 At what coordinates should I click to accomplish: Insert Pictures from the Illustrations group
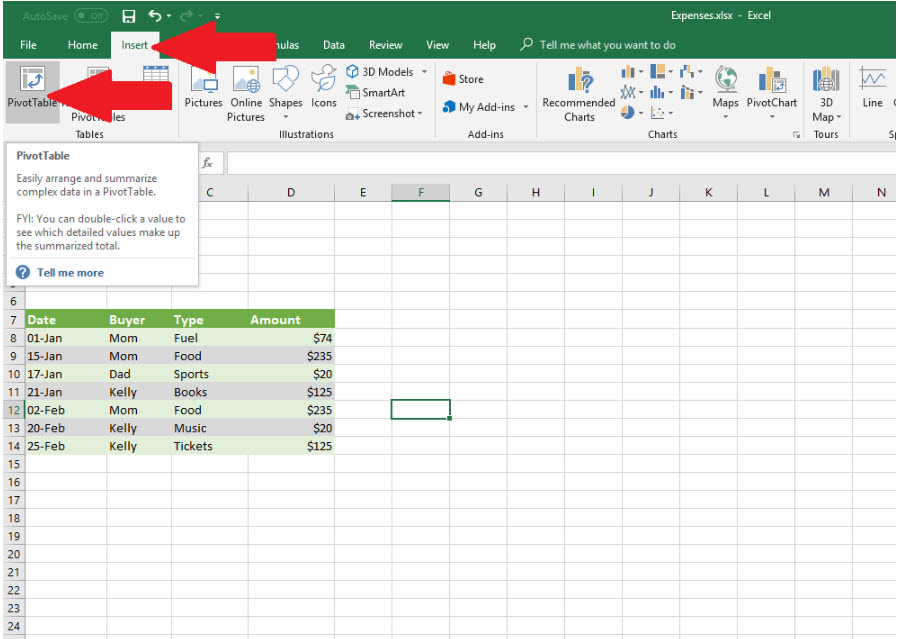coord(203,88)
